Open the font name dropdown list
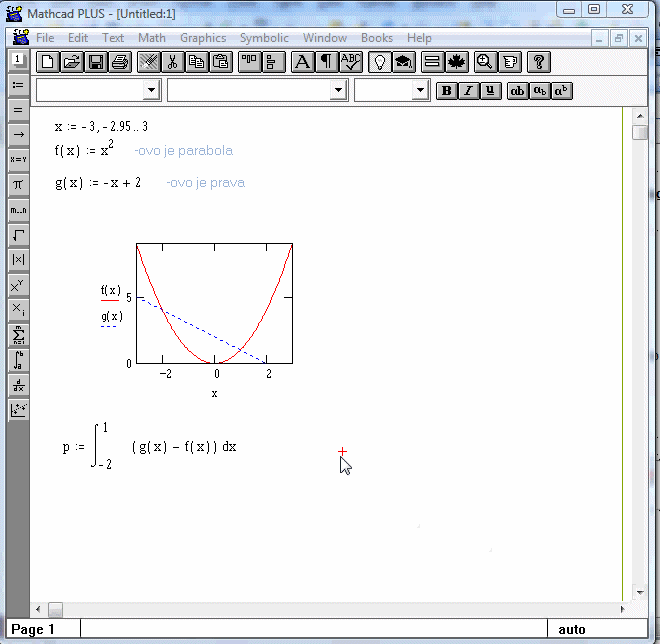Image resolution: width=660 pixels, height=644 pixels. (x=338, y=91)
